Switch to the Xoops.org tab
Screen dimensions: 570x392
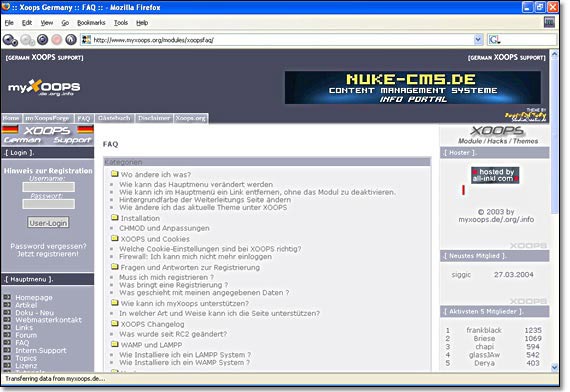tap(190, 118)
